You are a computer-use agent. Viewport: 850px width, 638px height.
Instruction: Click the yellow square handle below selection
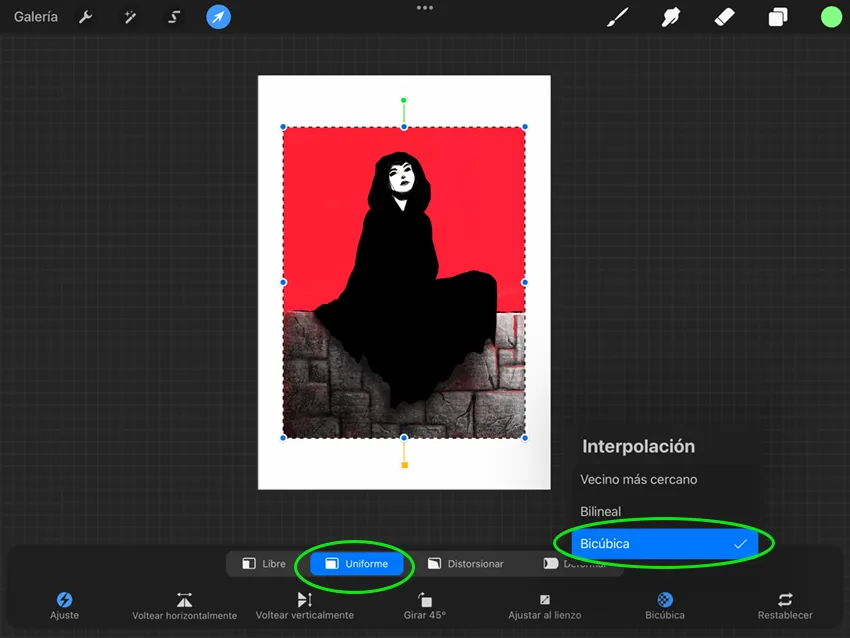coord(404,465)
